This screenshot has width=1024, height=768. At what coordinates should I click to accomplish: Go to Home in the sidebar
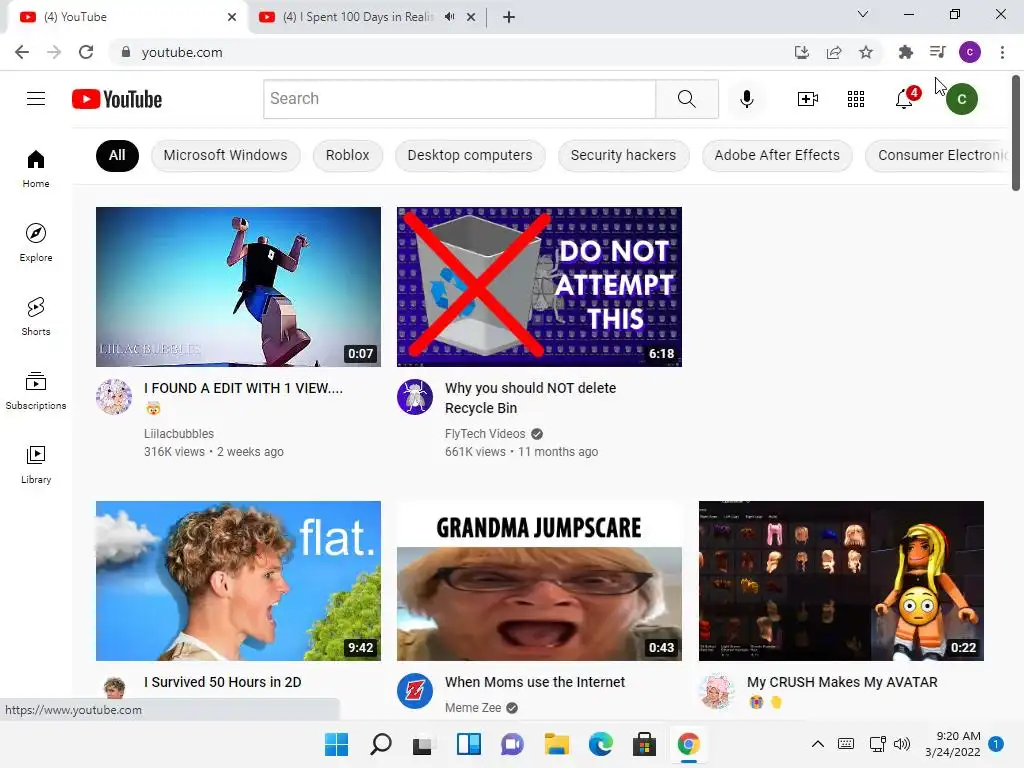point(36,168)
